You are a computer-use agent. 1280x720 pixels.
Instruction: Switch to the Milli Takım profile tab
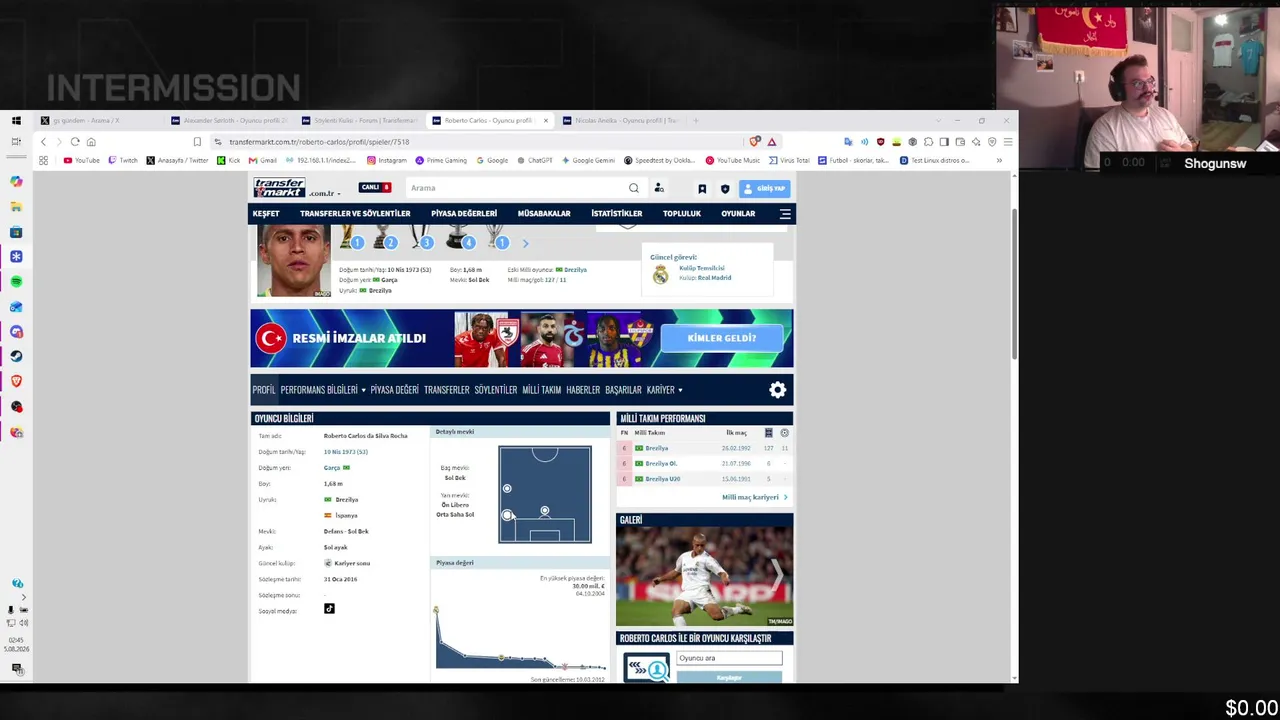coord(542,390)
